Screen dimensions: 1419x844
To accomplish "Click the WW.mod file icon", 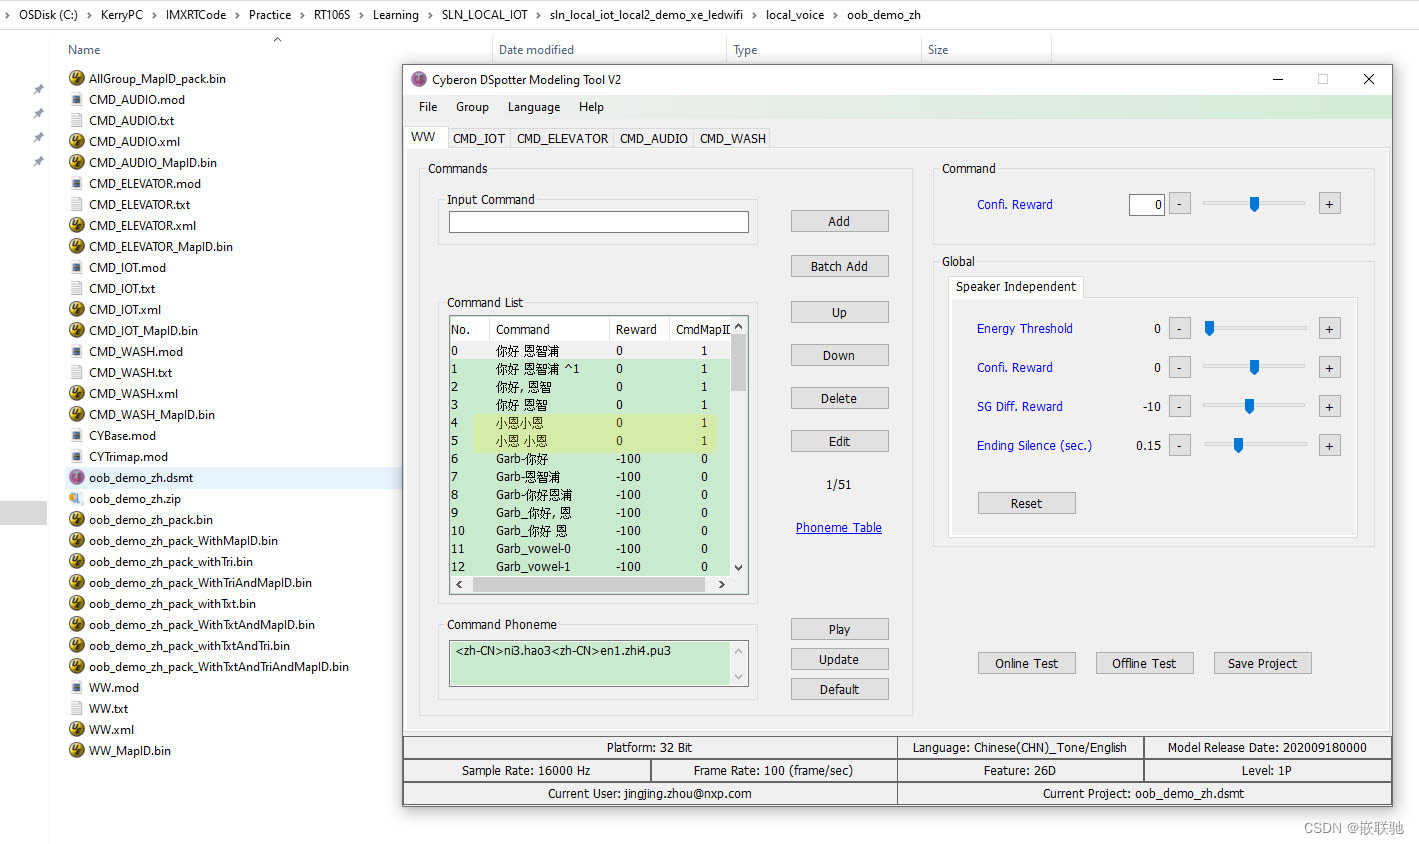I will pyautogui.click(x=76, y=687).
